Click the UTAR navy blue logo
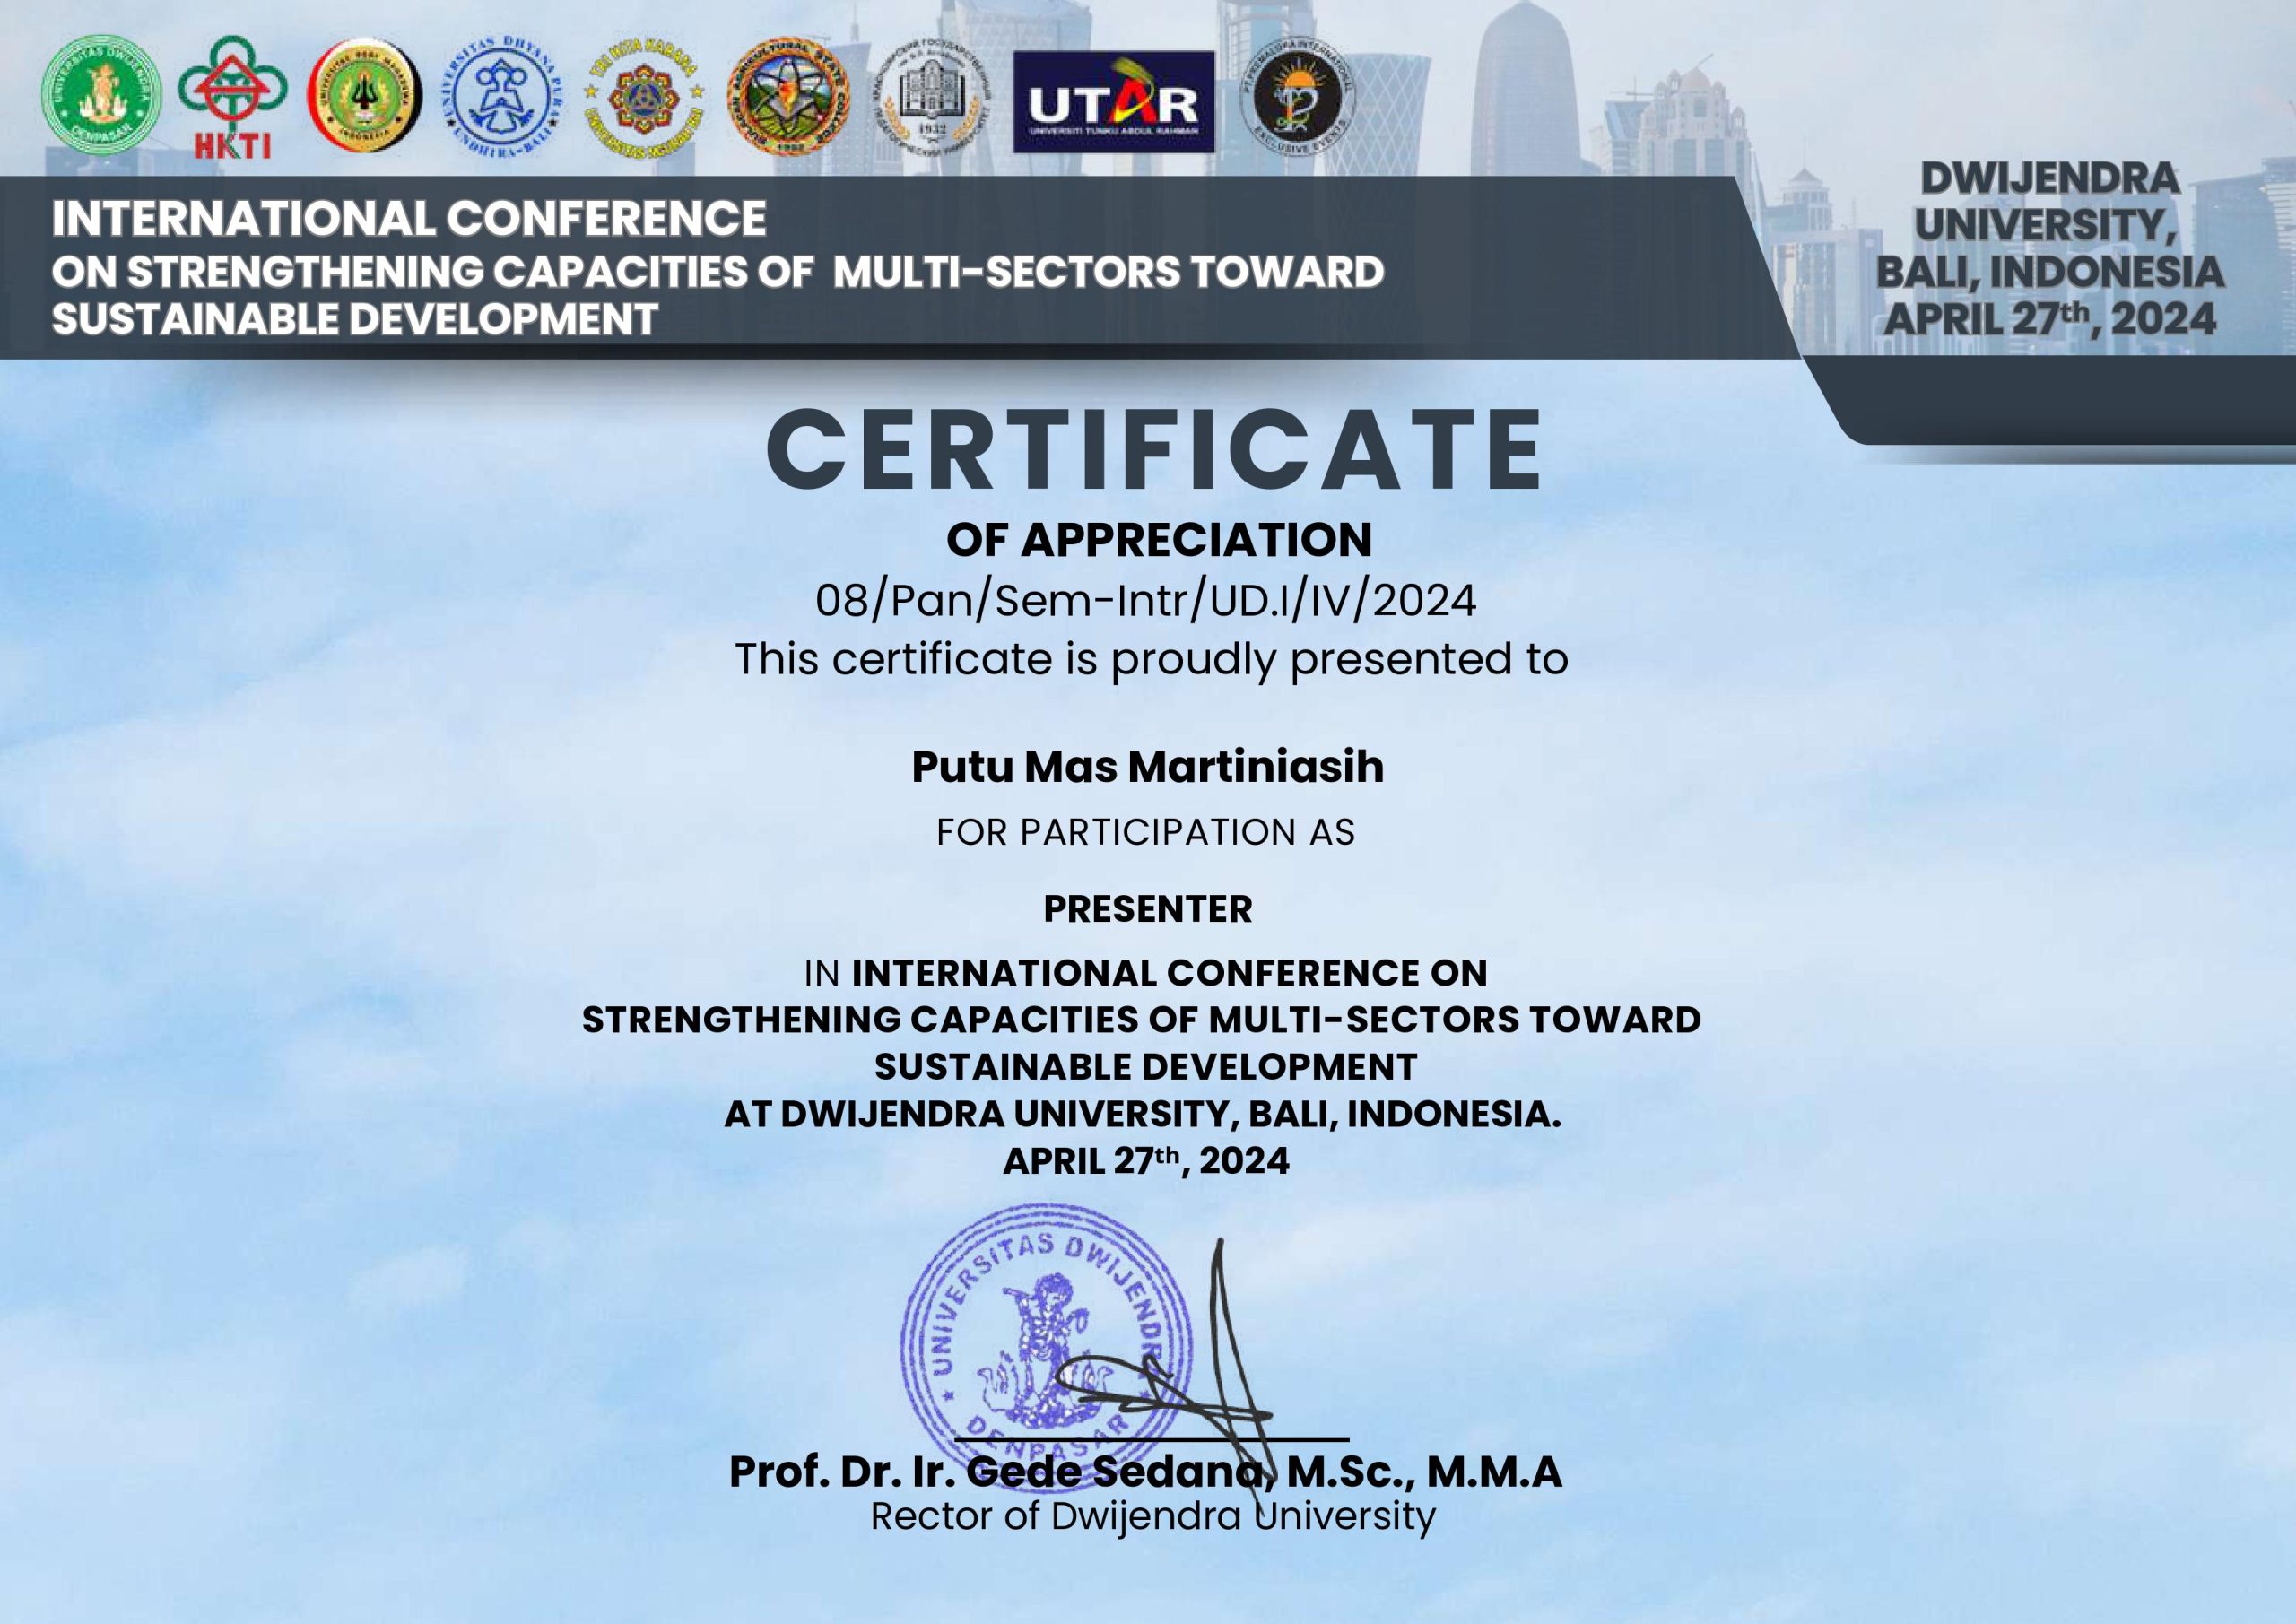2296x1624 pixels. (x=1113, y=102)
